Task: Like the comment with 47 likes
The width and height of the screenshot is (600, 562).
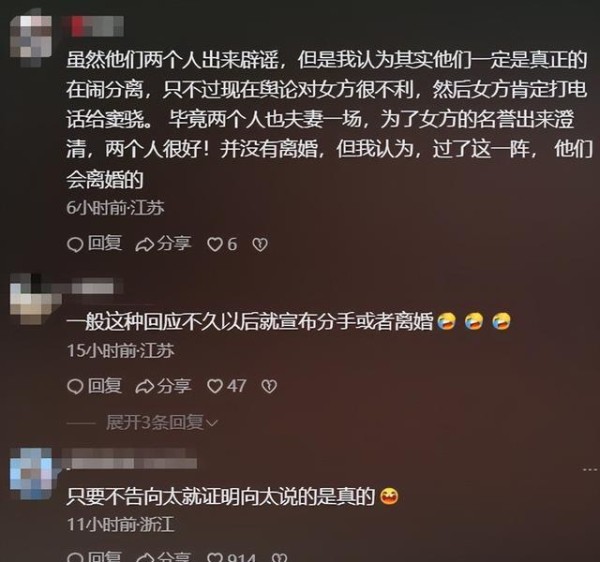Action: tap(226, 386)
